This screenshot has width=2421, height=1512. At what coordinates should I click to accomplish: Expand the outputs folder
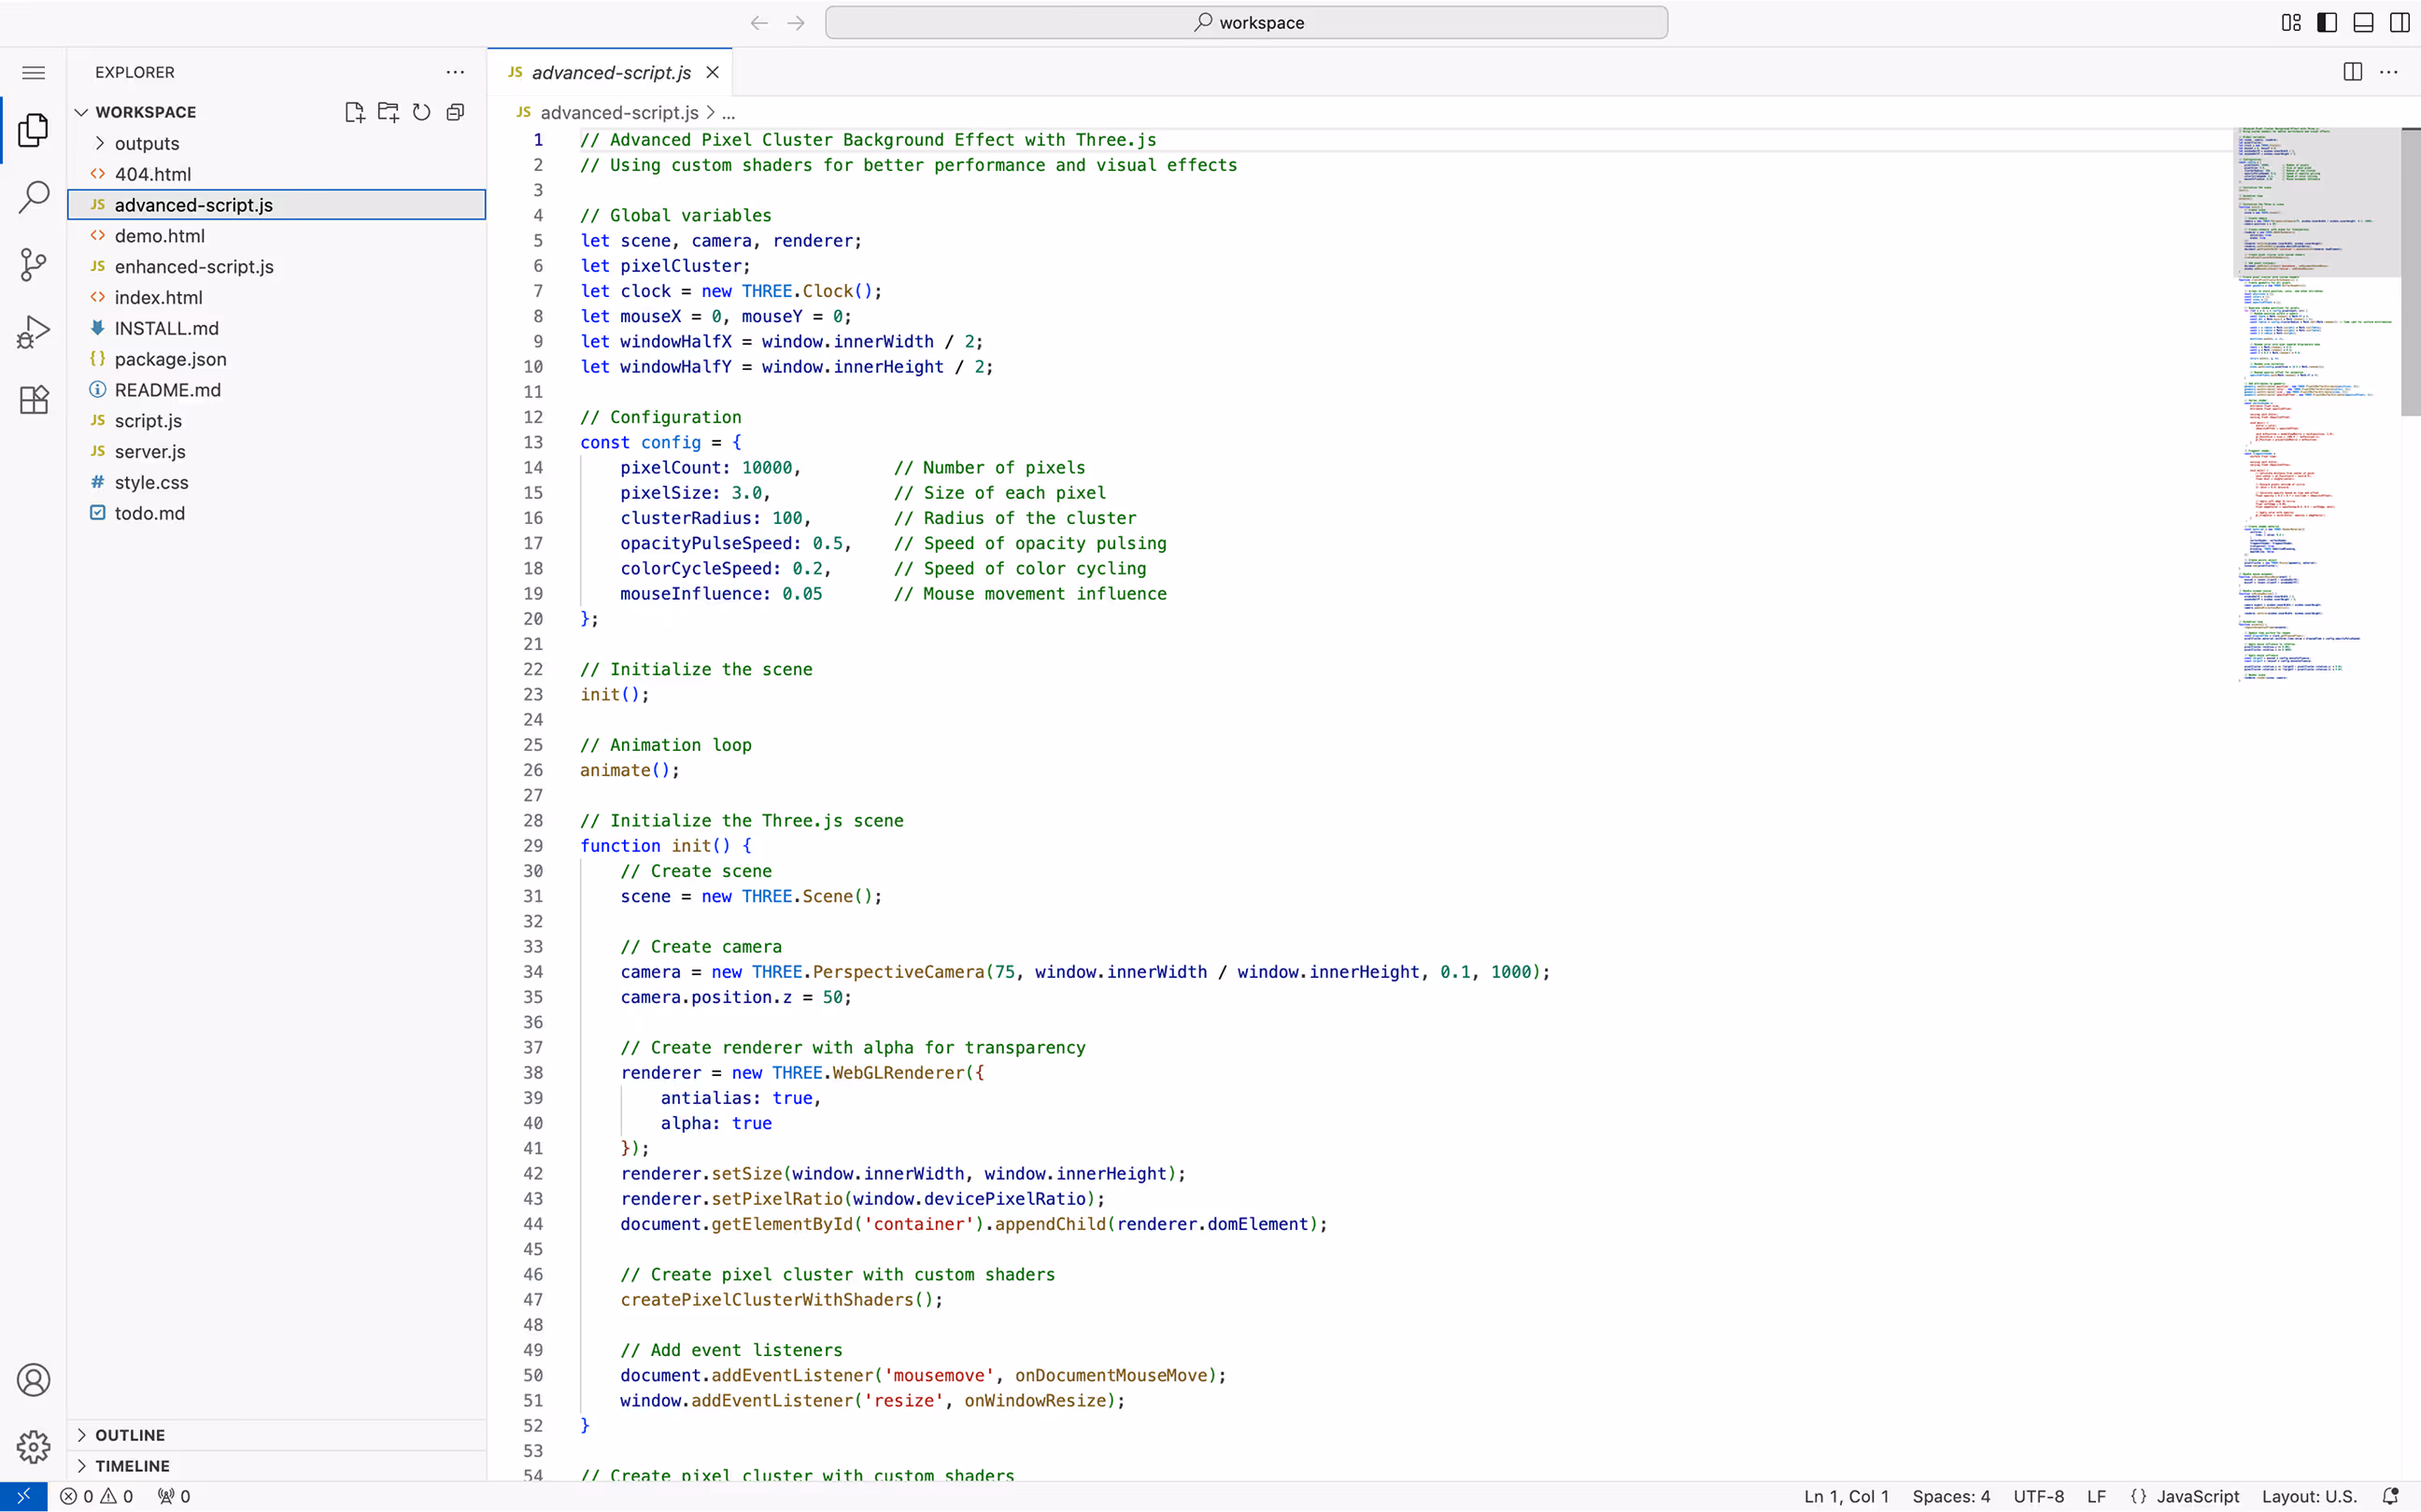(x=146, y=143)
